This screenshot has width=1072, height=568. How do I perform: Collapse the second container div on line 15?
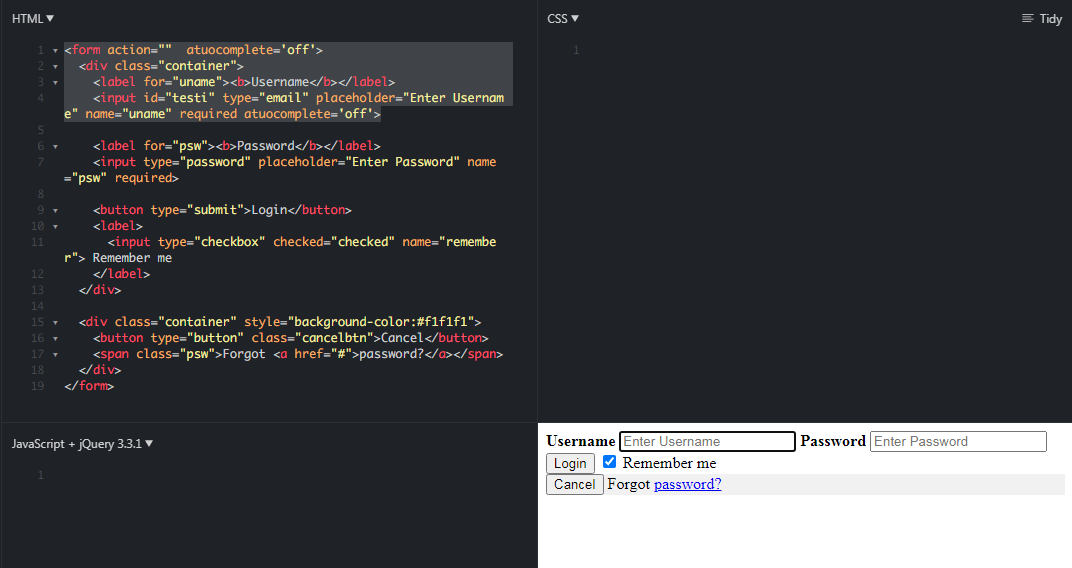(x=55, y=323)
